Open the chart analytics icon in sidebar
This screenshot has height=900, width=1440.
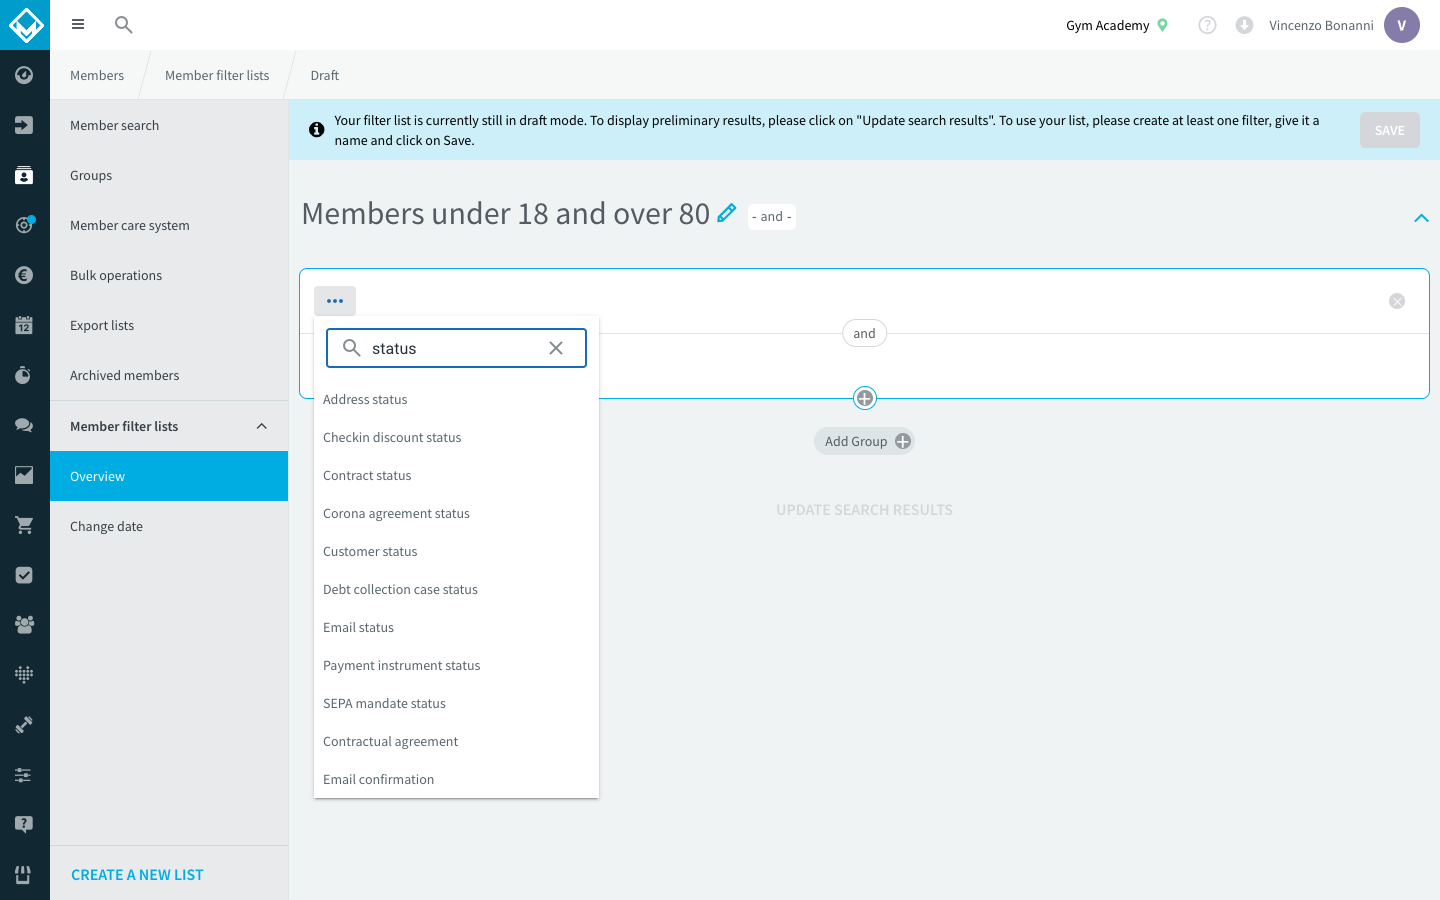click(x=24, y=475)
